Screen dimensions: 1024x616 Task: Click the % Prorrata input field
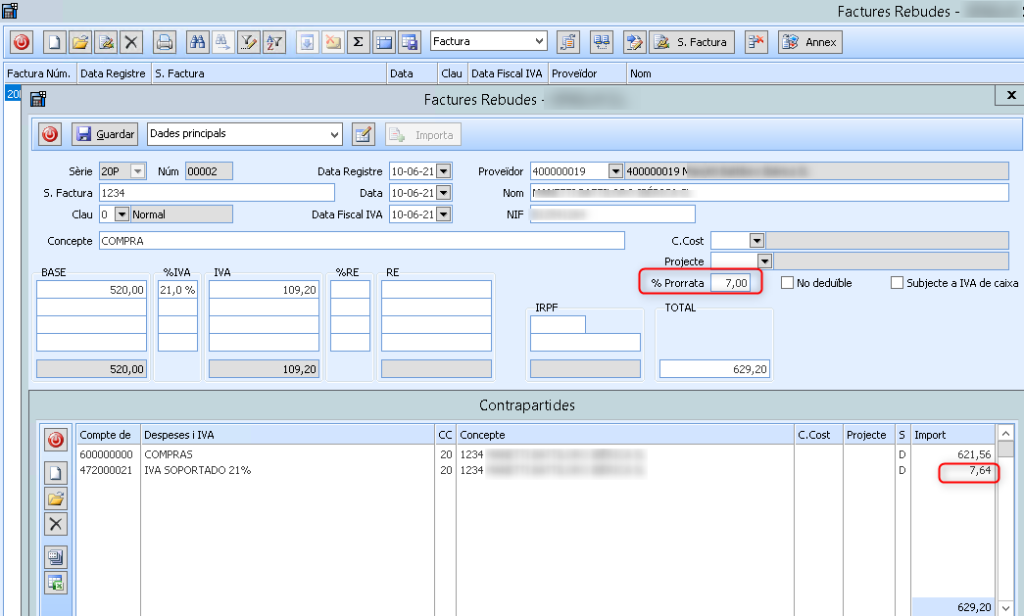(x=730, y=283)
